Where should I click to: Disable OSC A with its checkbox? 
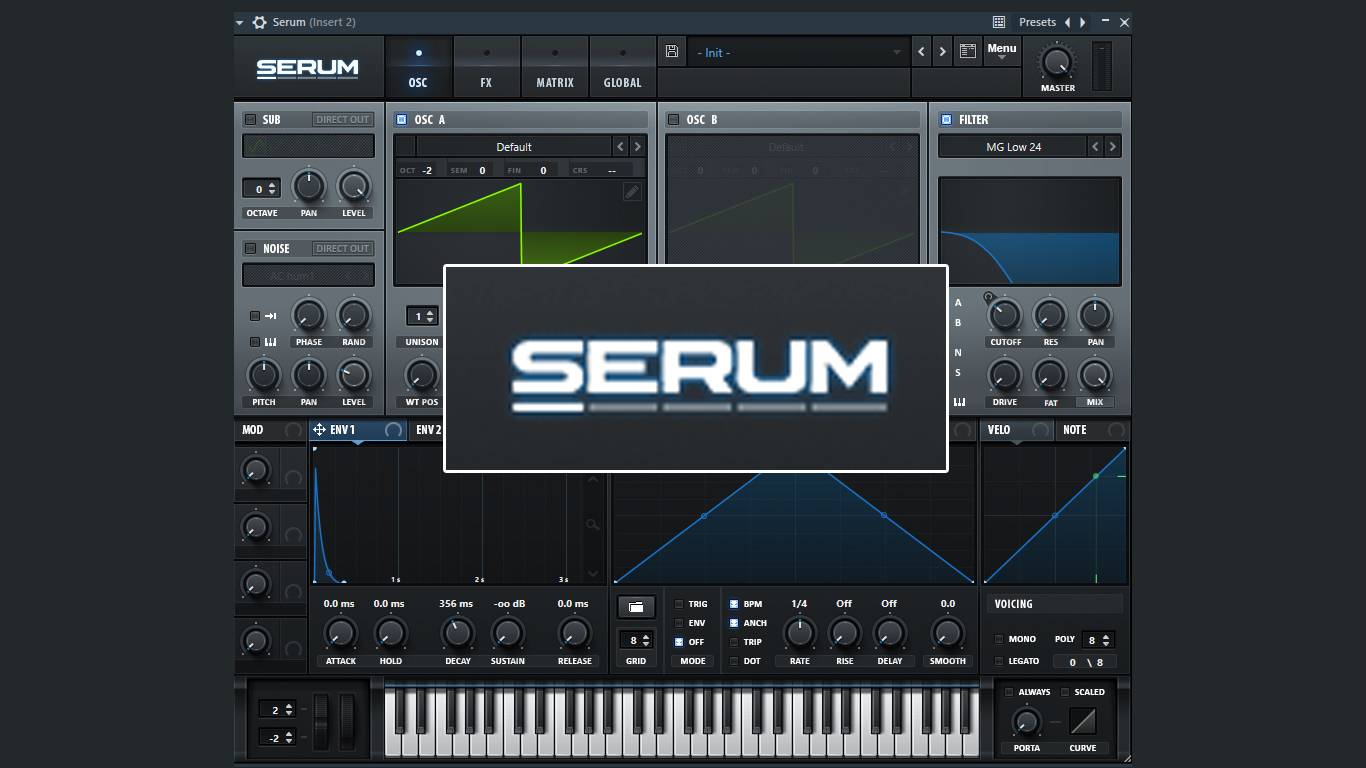click(x=402, y=119)
